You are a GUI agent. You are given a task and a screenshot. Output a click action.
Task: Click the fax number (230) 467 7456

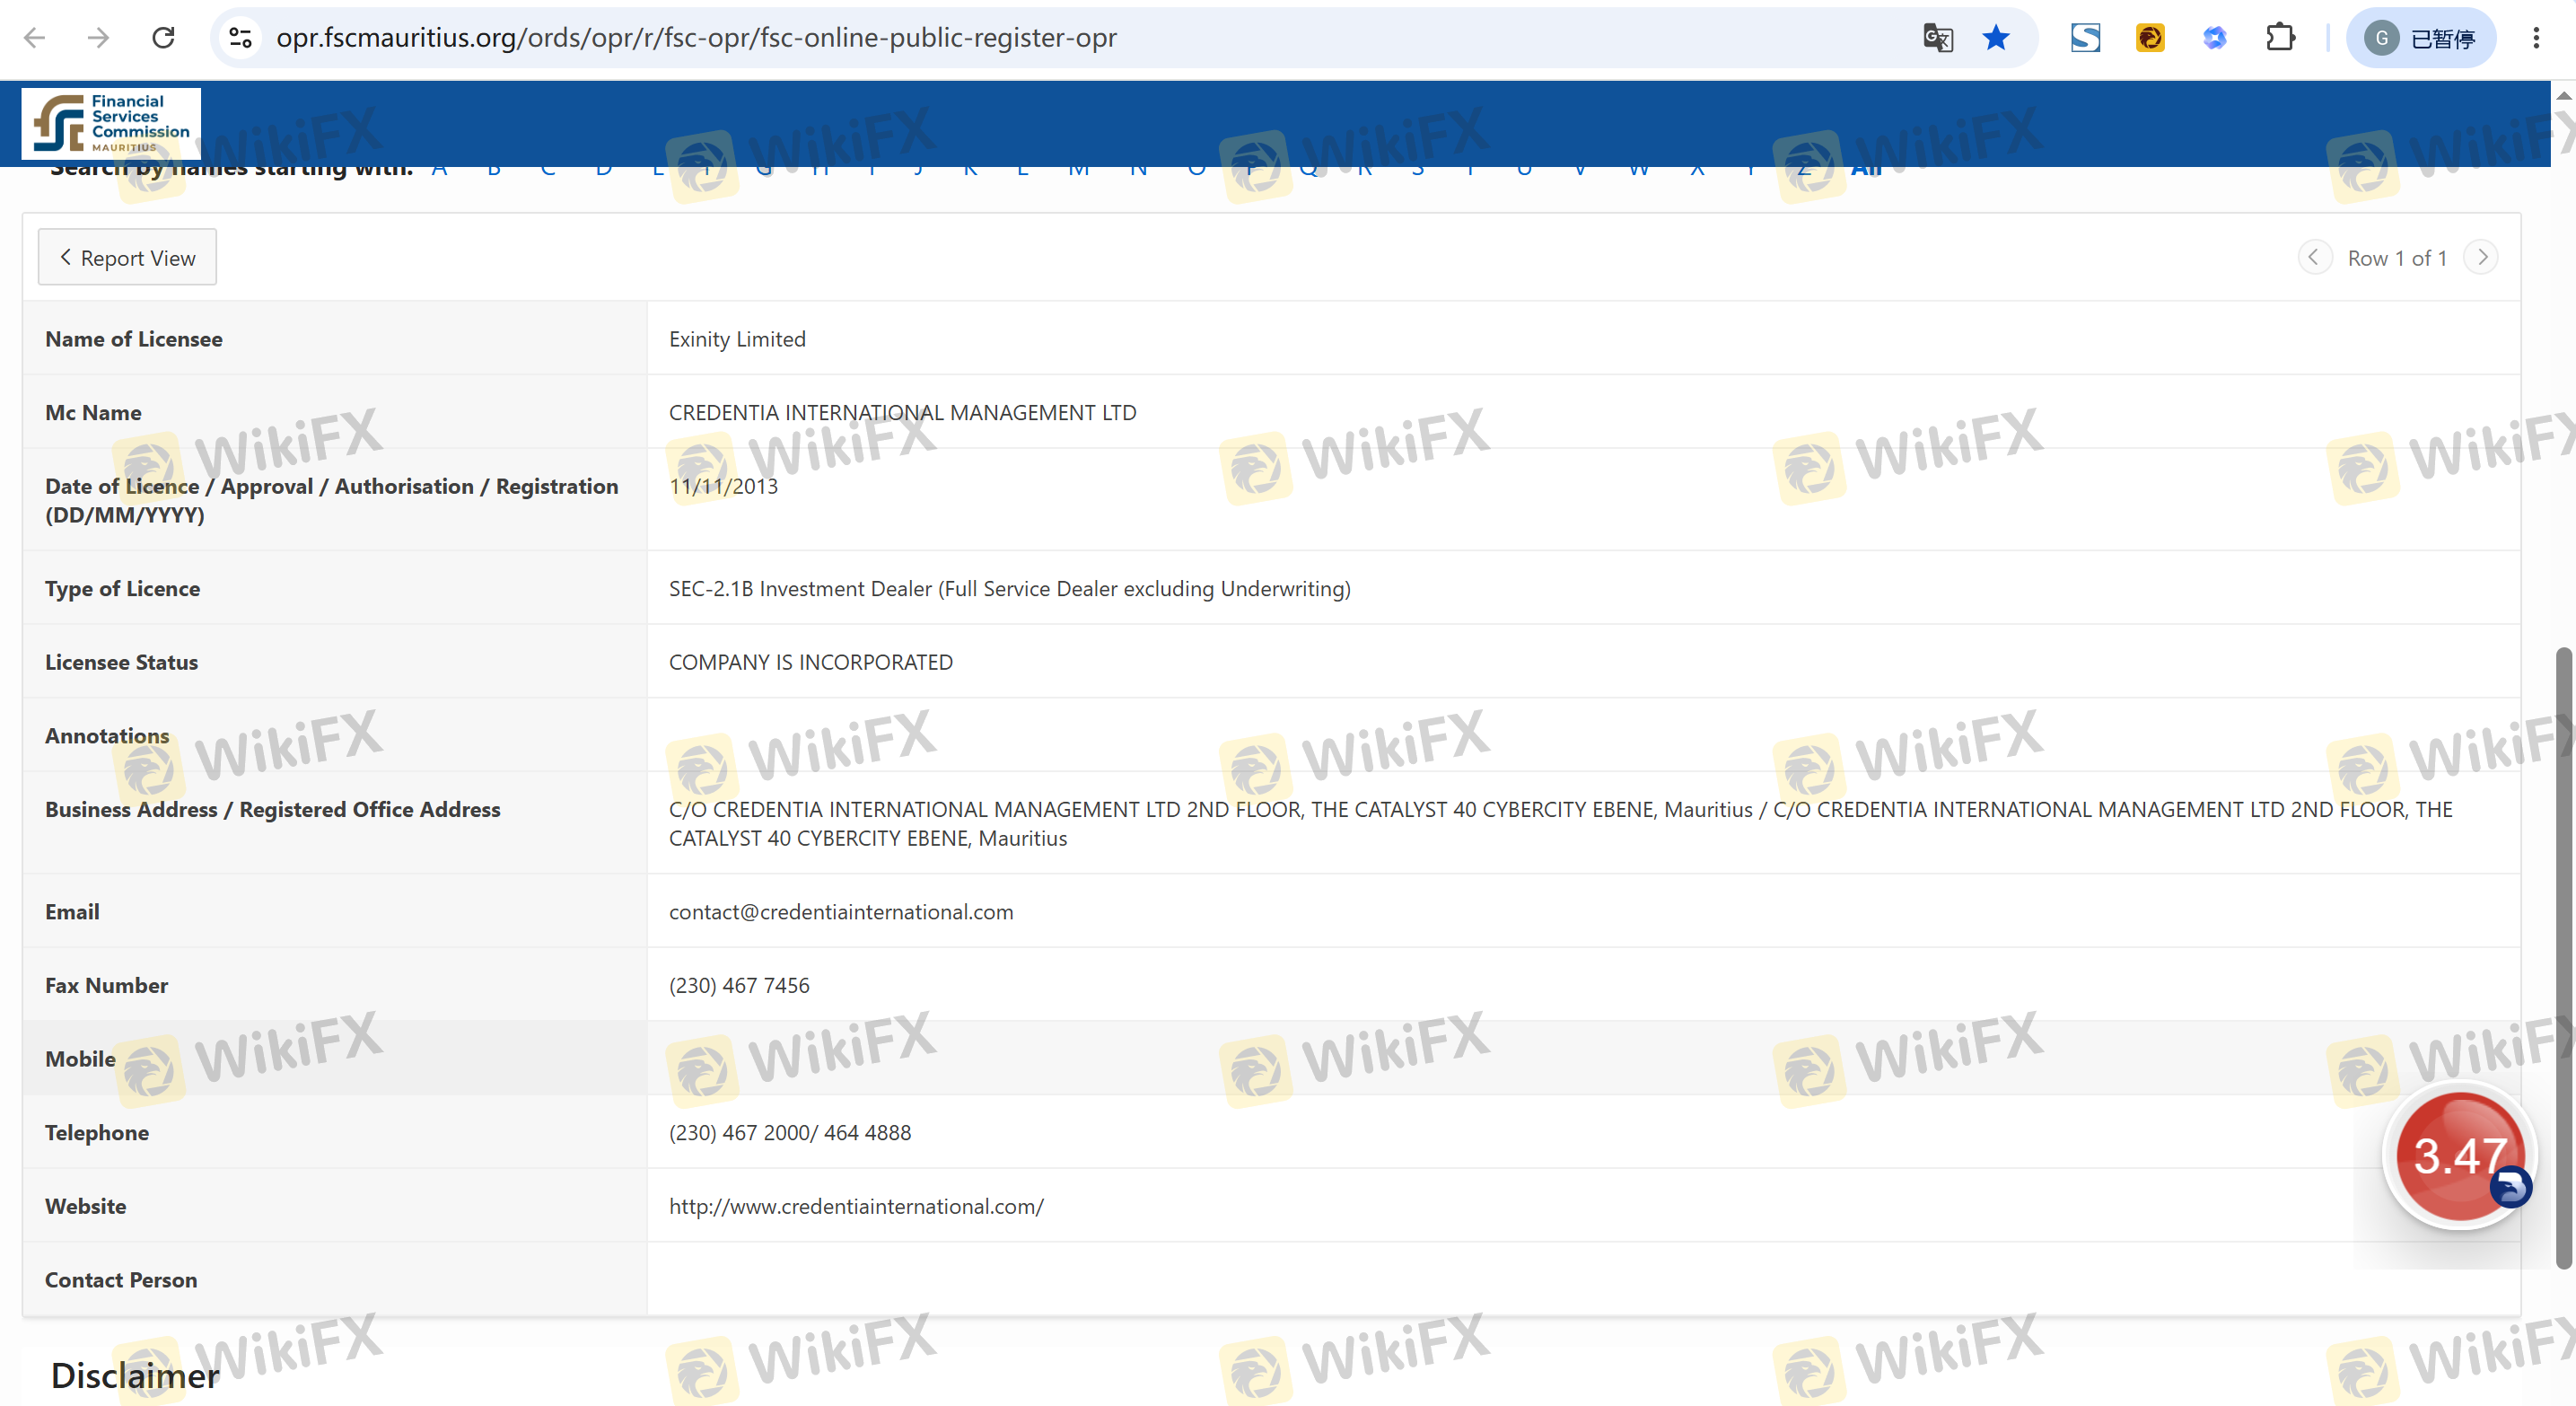click(x=739, y=986)
